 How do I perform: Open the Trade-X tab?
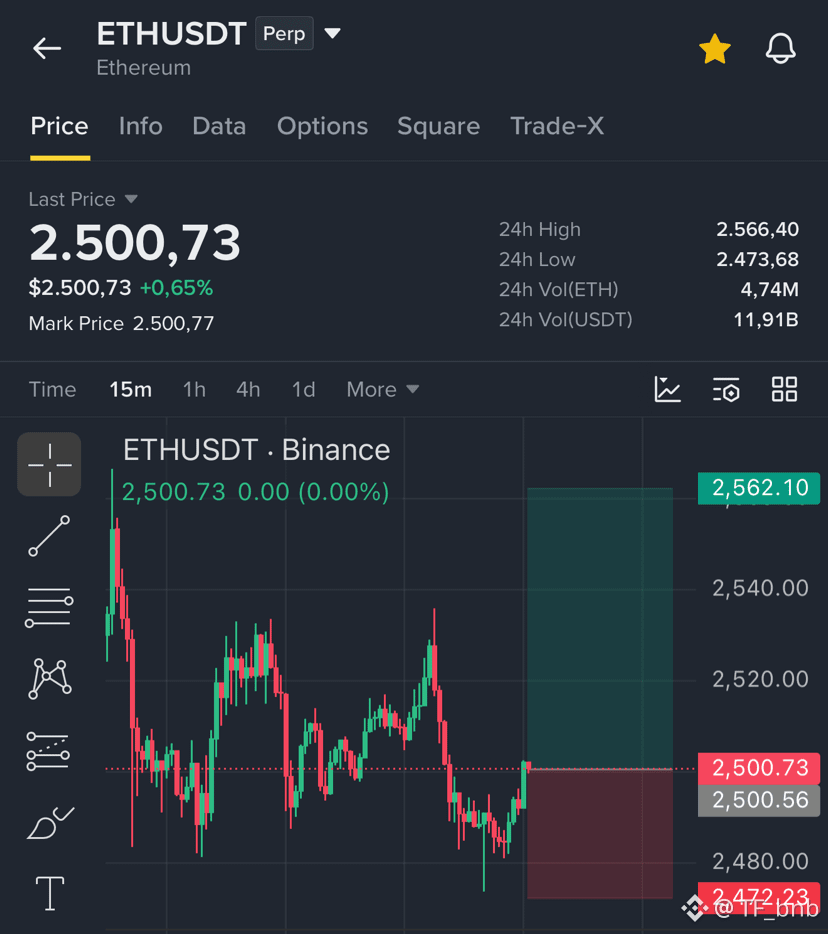557,126
